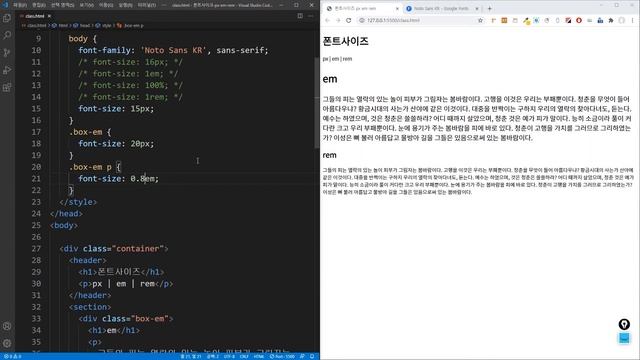Click the Chrome back arrow
Viewport: 640px width, 360px height.
[327, 20]
